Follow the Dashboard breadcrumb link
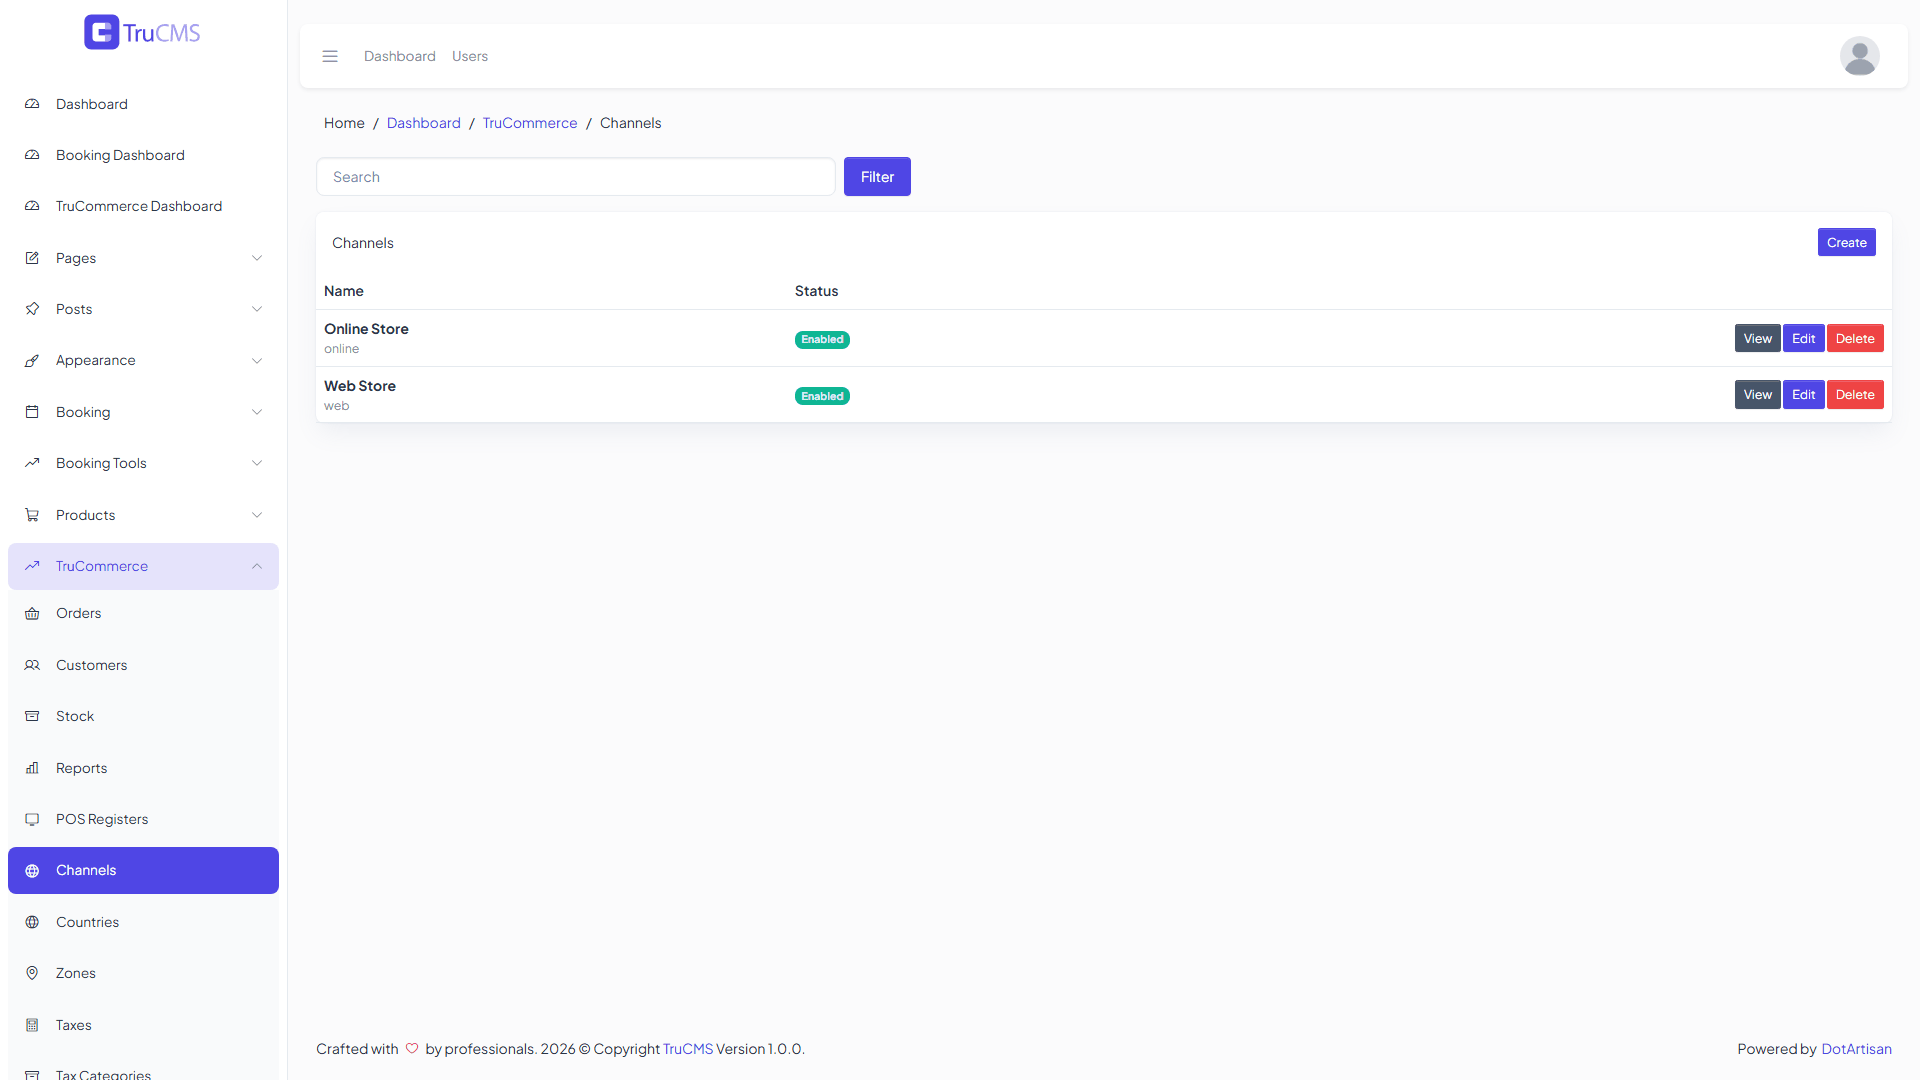Image resolution: width=1920 pixels, height=1080 pixels. [424, 123]
